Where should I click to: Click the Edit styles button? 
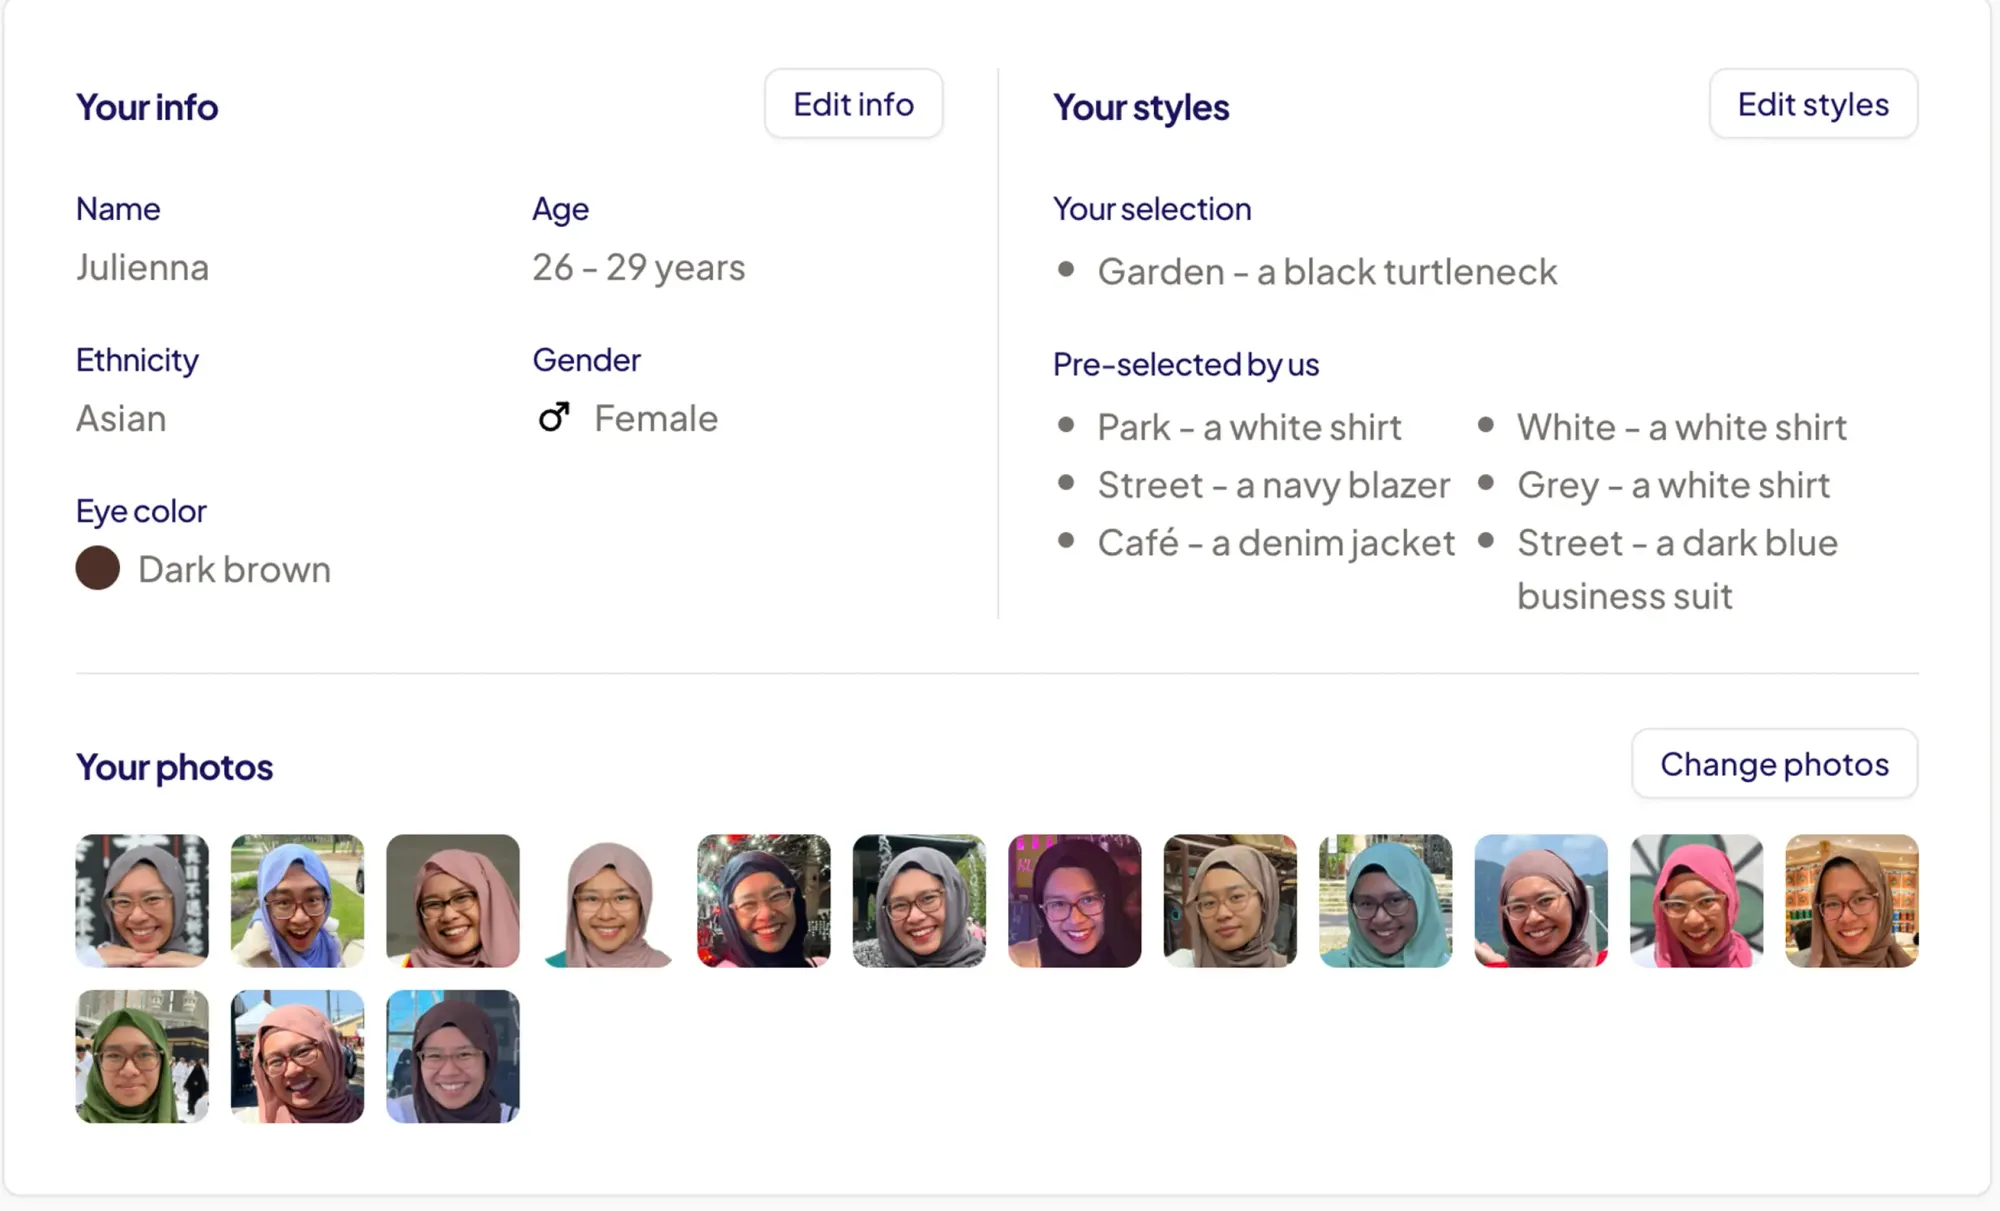click(x=1812, y=103)
